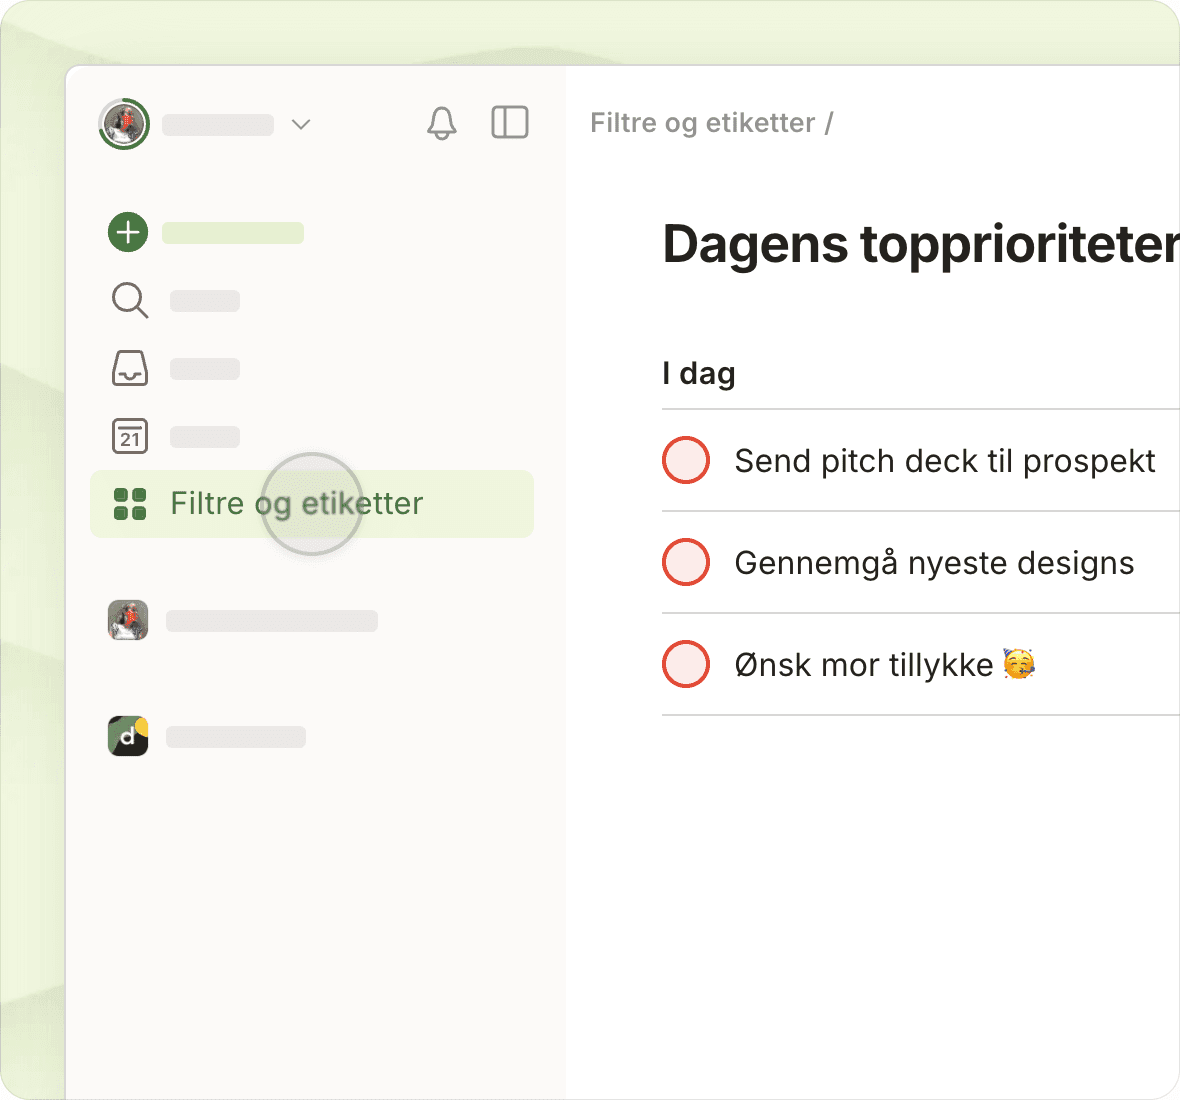Expand the account menu chevron
The image size is (1180, 1100).
301,124
